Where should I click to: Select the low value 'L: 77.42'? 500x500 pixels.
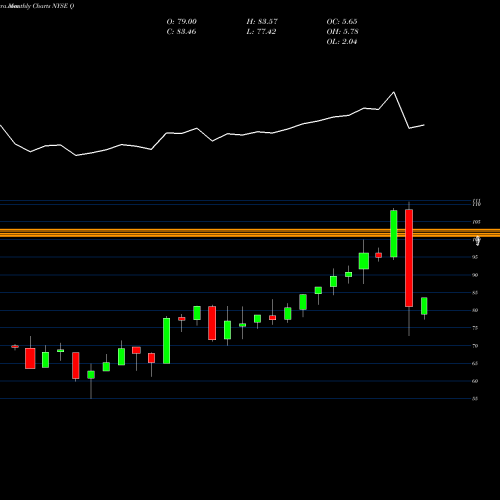[x=261, y=32]
